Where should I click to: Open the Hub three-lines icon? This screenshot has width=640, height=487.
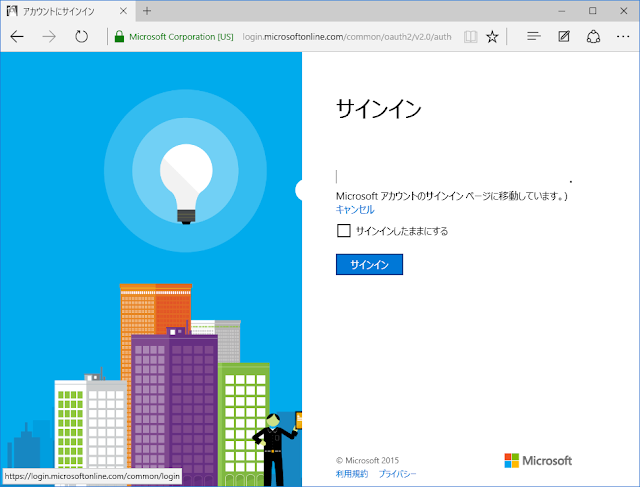pos(533,36)
